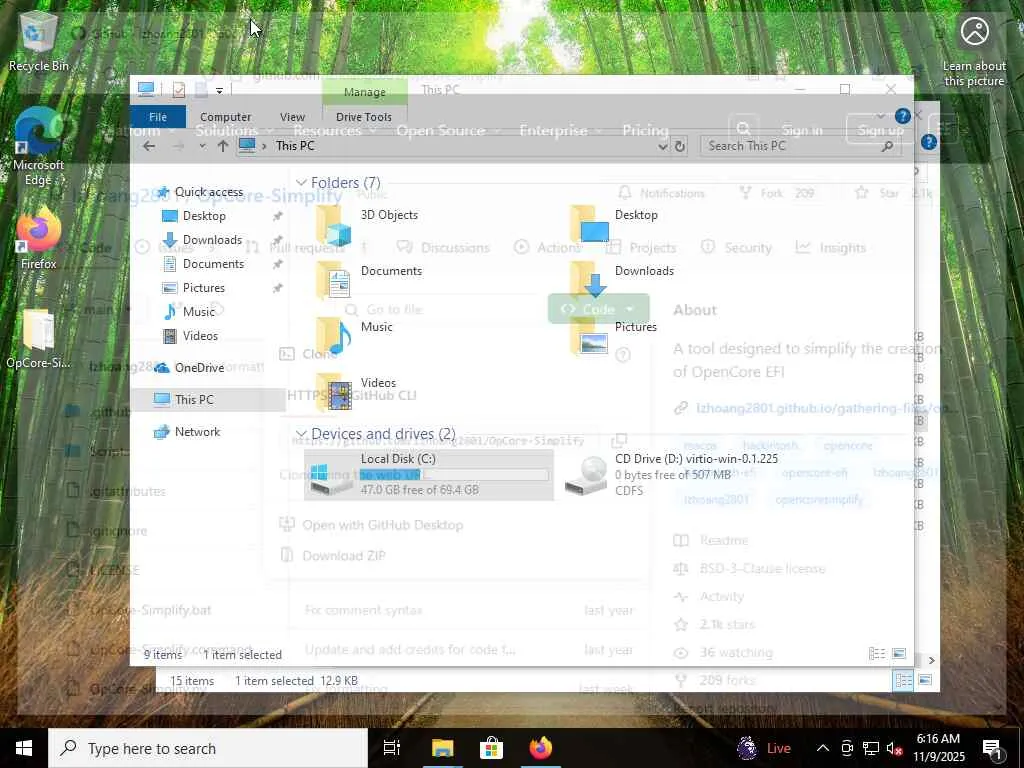Viewport: 1024px width, 768px height.
Task: Open Microsoft Store from the taskbar
Action: pyautogui.click(x=491, y=748)
